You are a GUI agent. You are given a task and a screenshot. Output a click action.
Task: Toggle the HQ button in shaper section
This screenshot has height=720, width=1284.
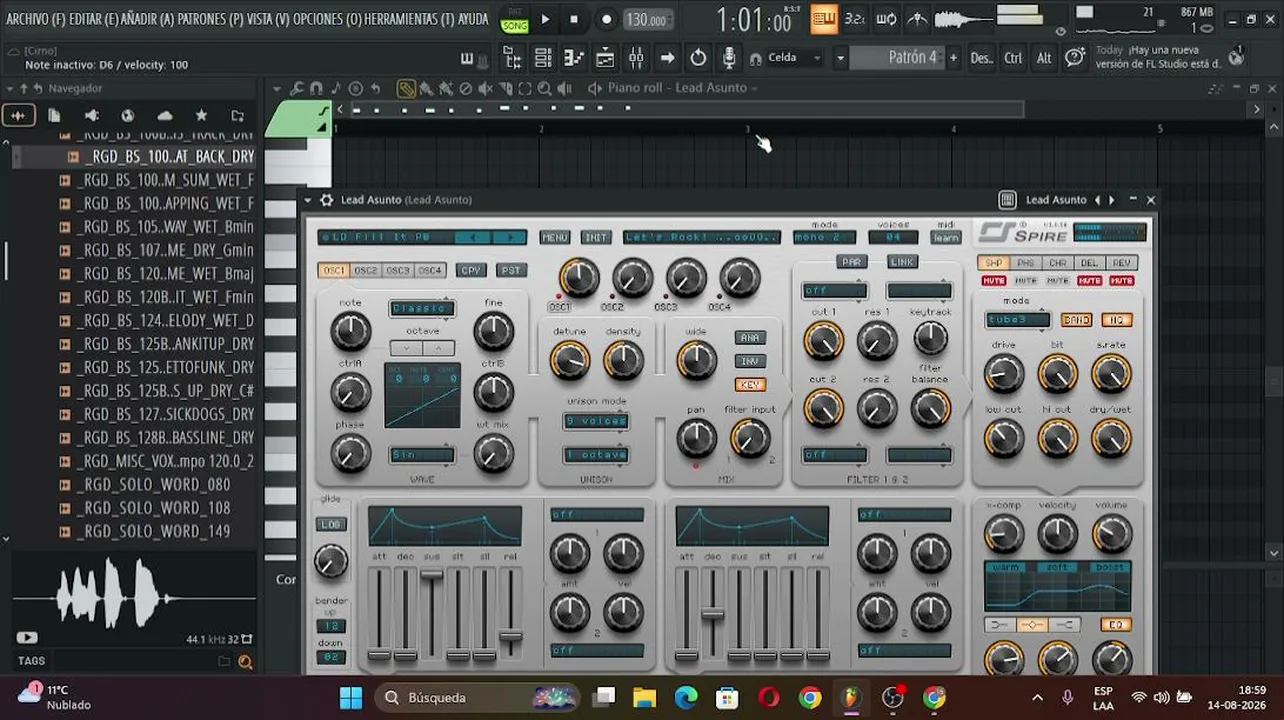point(1116,320)
